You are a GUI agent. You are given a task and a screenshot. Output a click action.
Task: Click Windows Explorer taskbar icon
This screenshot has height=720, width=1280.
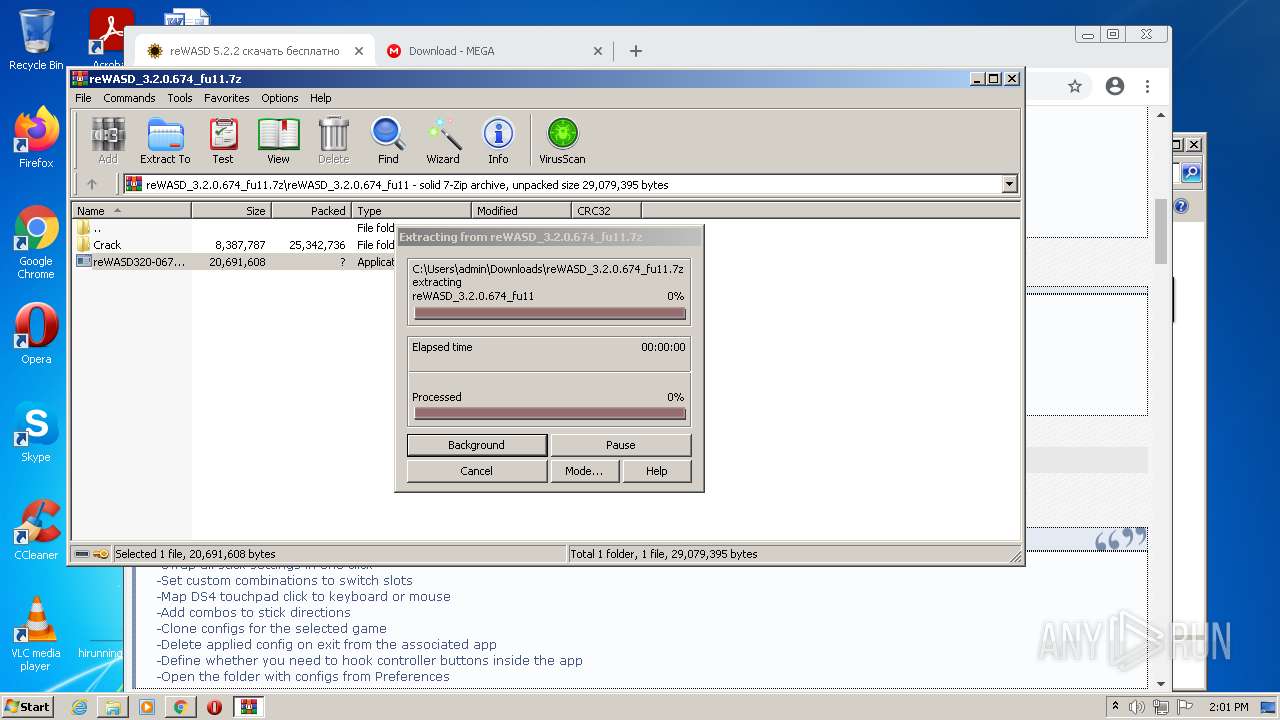pos(113,707)
